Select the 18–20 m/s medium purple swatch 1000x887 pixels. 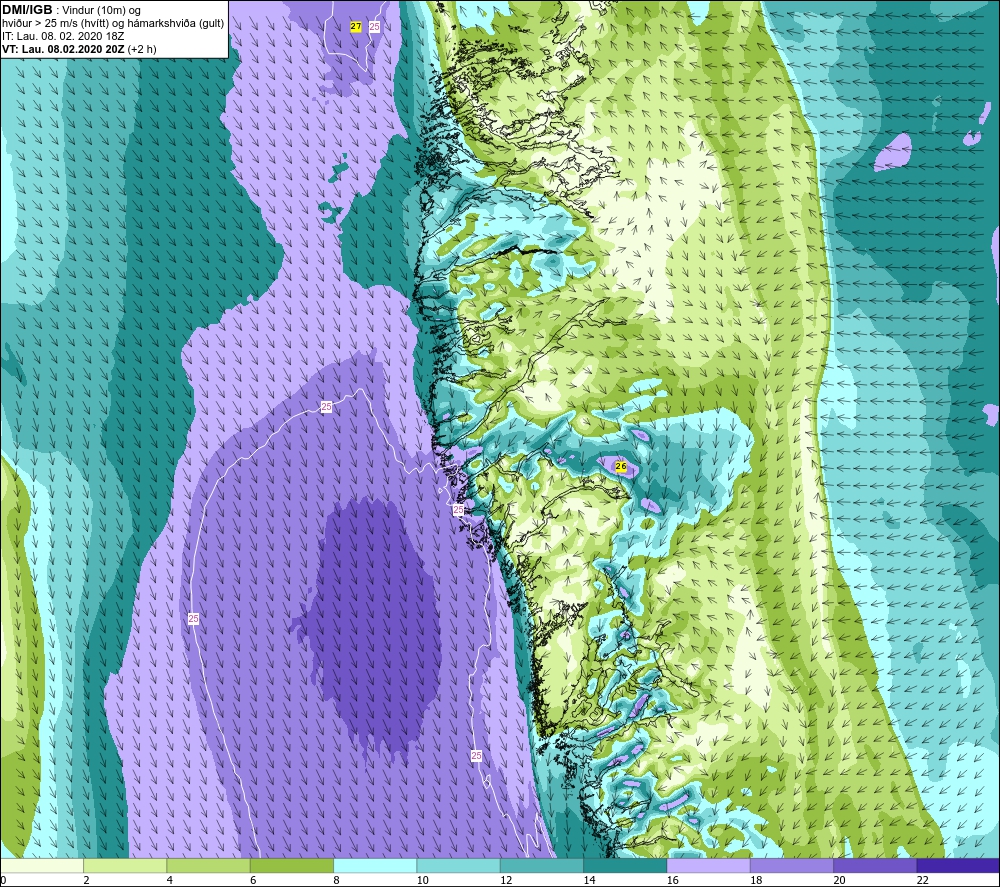tap(791, 865)
